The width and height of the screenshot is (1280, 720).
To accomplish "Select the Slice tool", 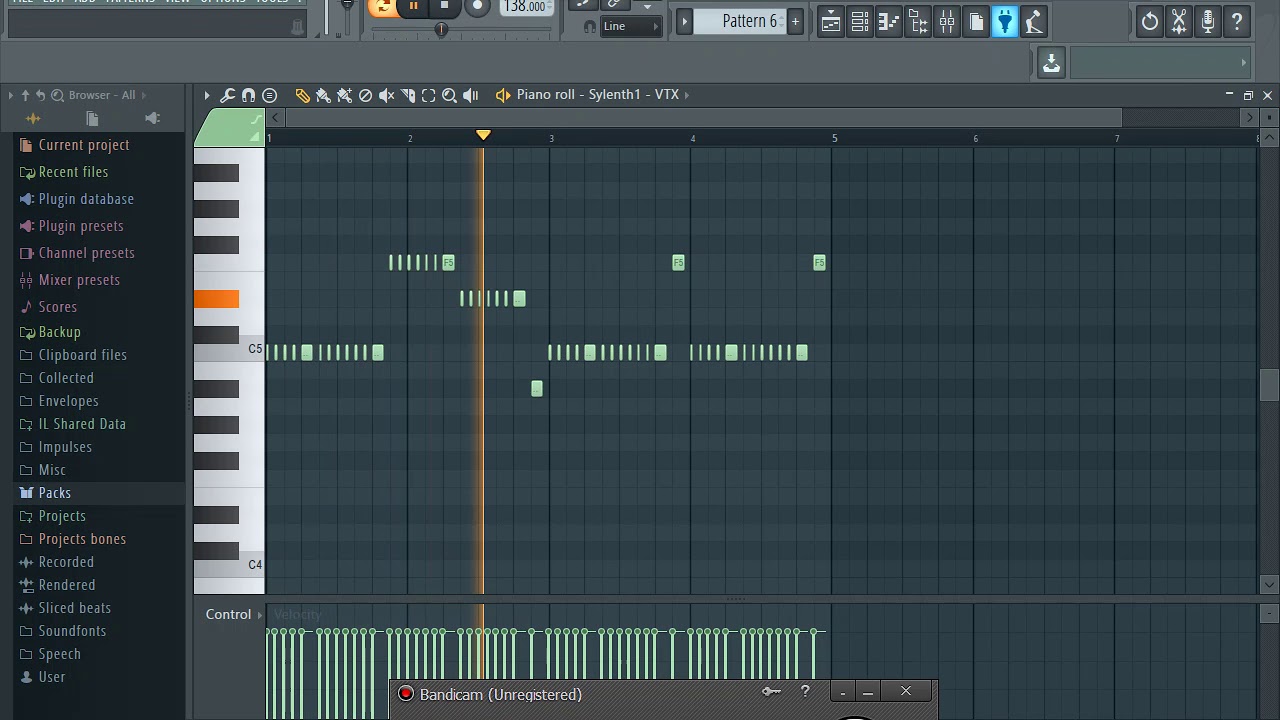I will 407,95.
